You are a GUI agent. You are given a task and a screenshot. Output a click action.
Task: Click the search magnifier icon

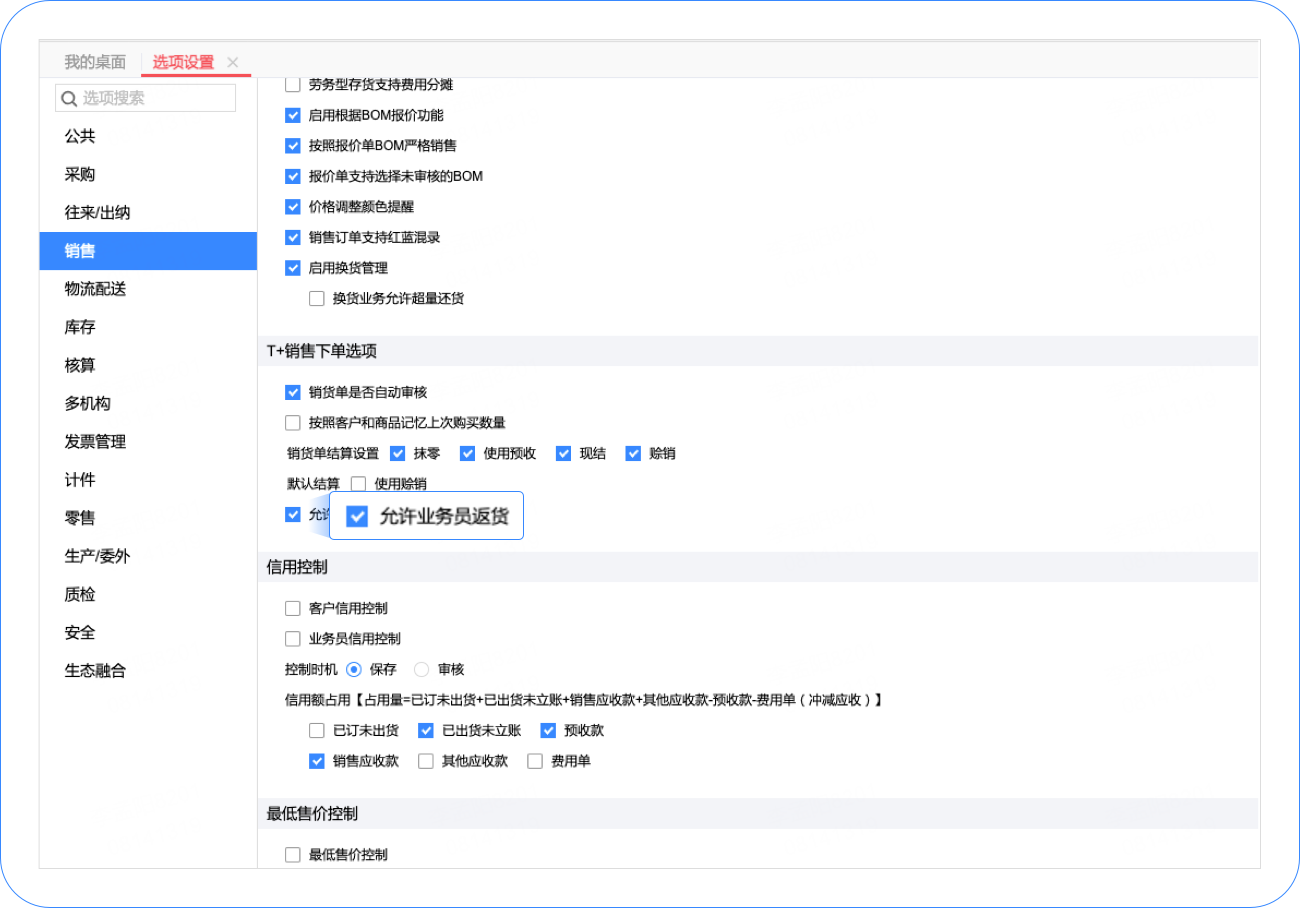pyautogui.click(x=69, y=98)
